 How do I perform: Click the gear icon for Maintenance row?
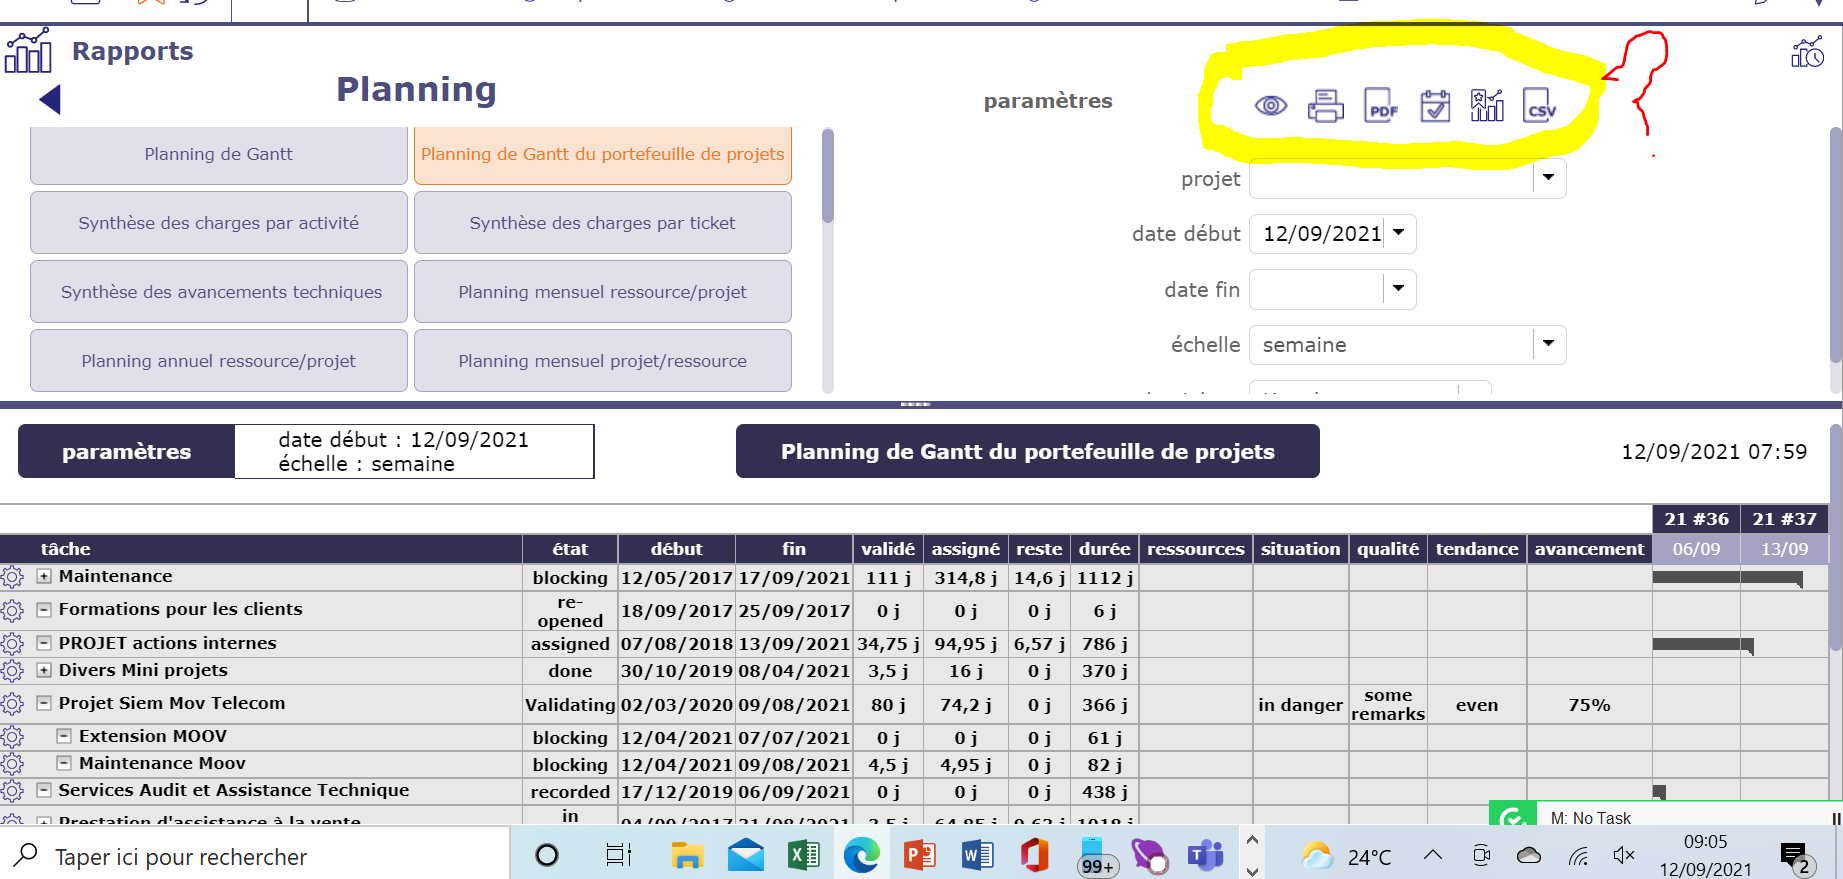pyautogui.click(x=12, y=577)
